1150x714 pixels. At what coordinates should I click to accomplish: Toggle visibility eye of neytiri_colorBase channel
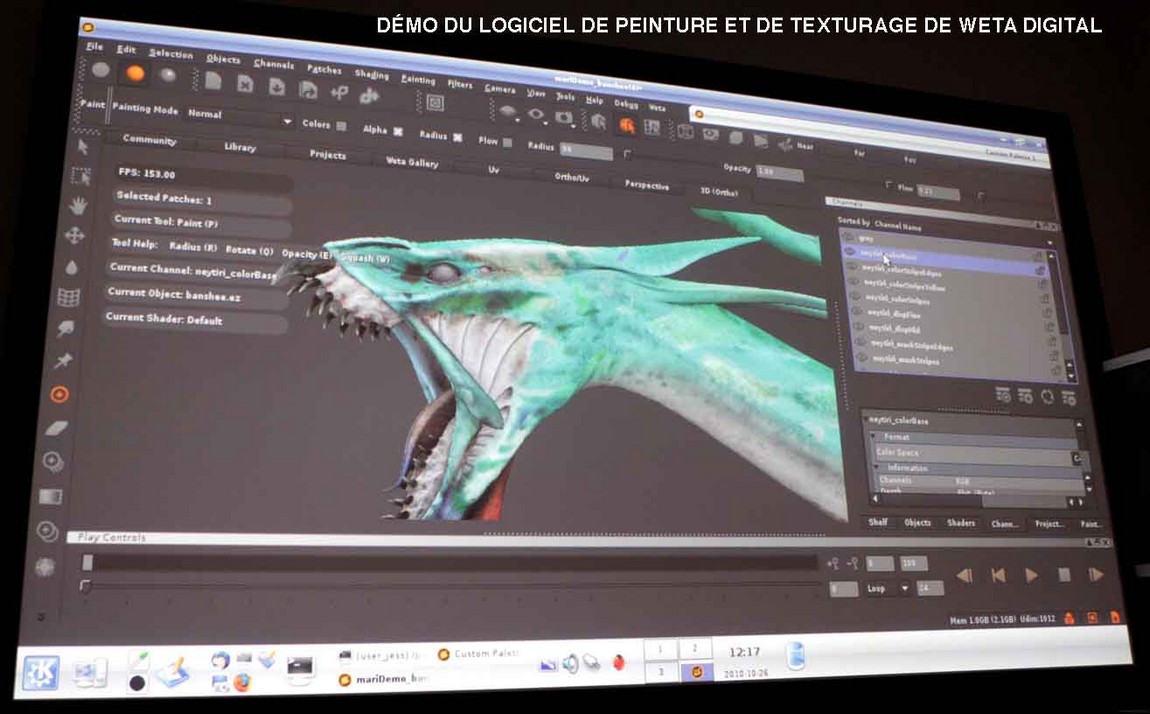pyautogui.click(x=851, y=252)
